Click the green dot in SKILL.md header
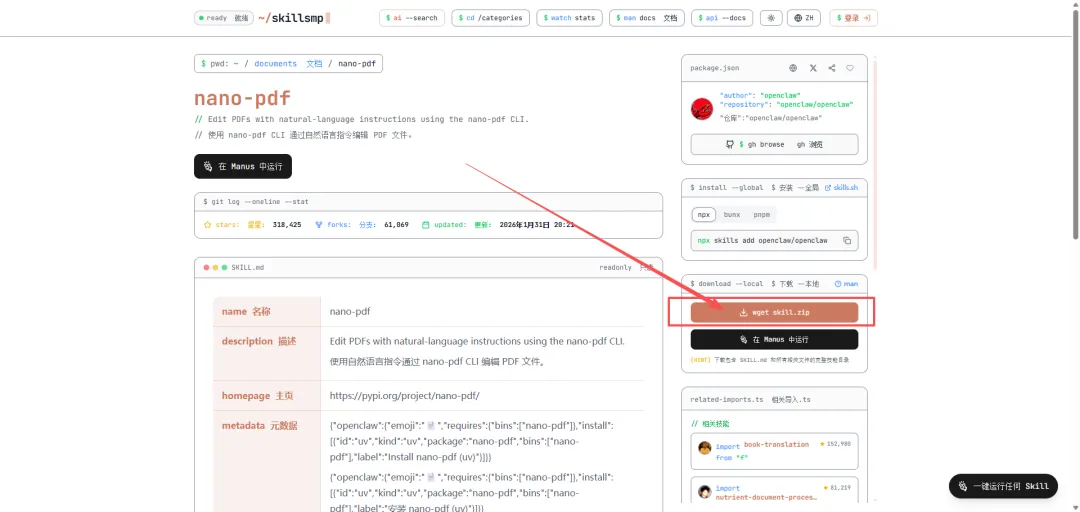The width and height of the screenshot is (1080, 512). pos(225,267)
